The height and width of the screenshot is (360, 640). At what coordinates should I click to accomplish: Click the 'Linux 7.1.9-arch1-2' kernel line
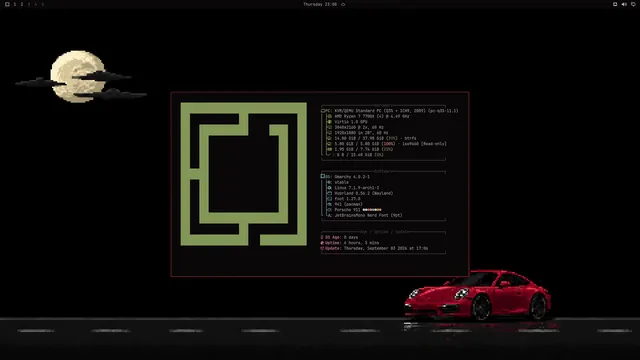pos(356,188)
